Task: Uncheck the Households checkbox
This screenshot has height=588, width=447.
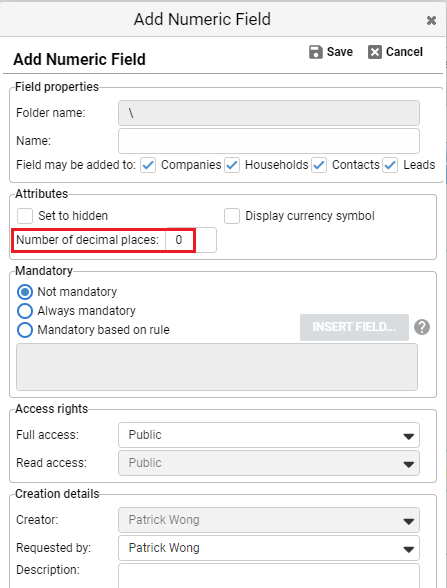Action: pyautogui.click(x=232, y=165)
